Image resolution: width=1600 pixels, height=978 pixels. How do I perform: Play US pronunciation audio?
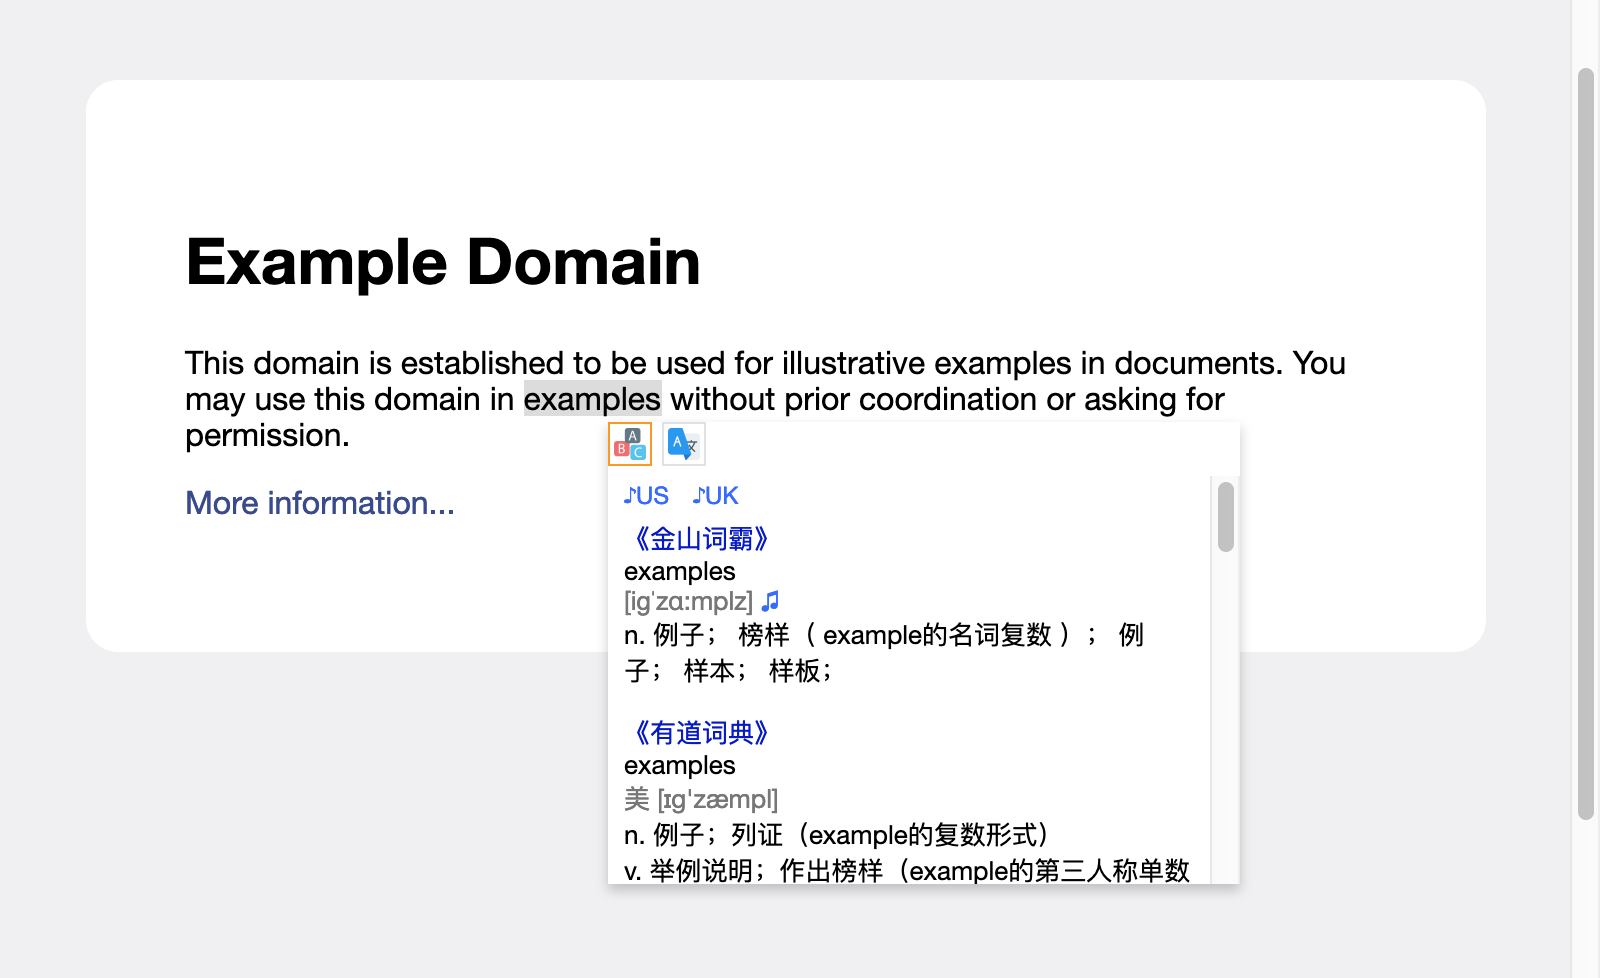[x=646, y=496]
